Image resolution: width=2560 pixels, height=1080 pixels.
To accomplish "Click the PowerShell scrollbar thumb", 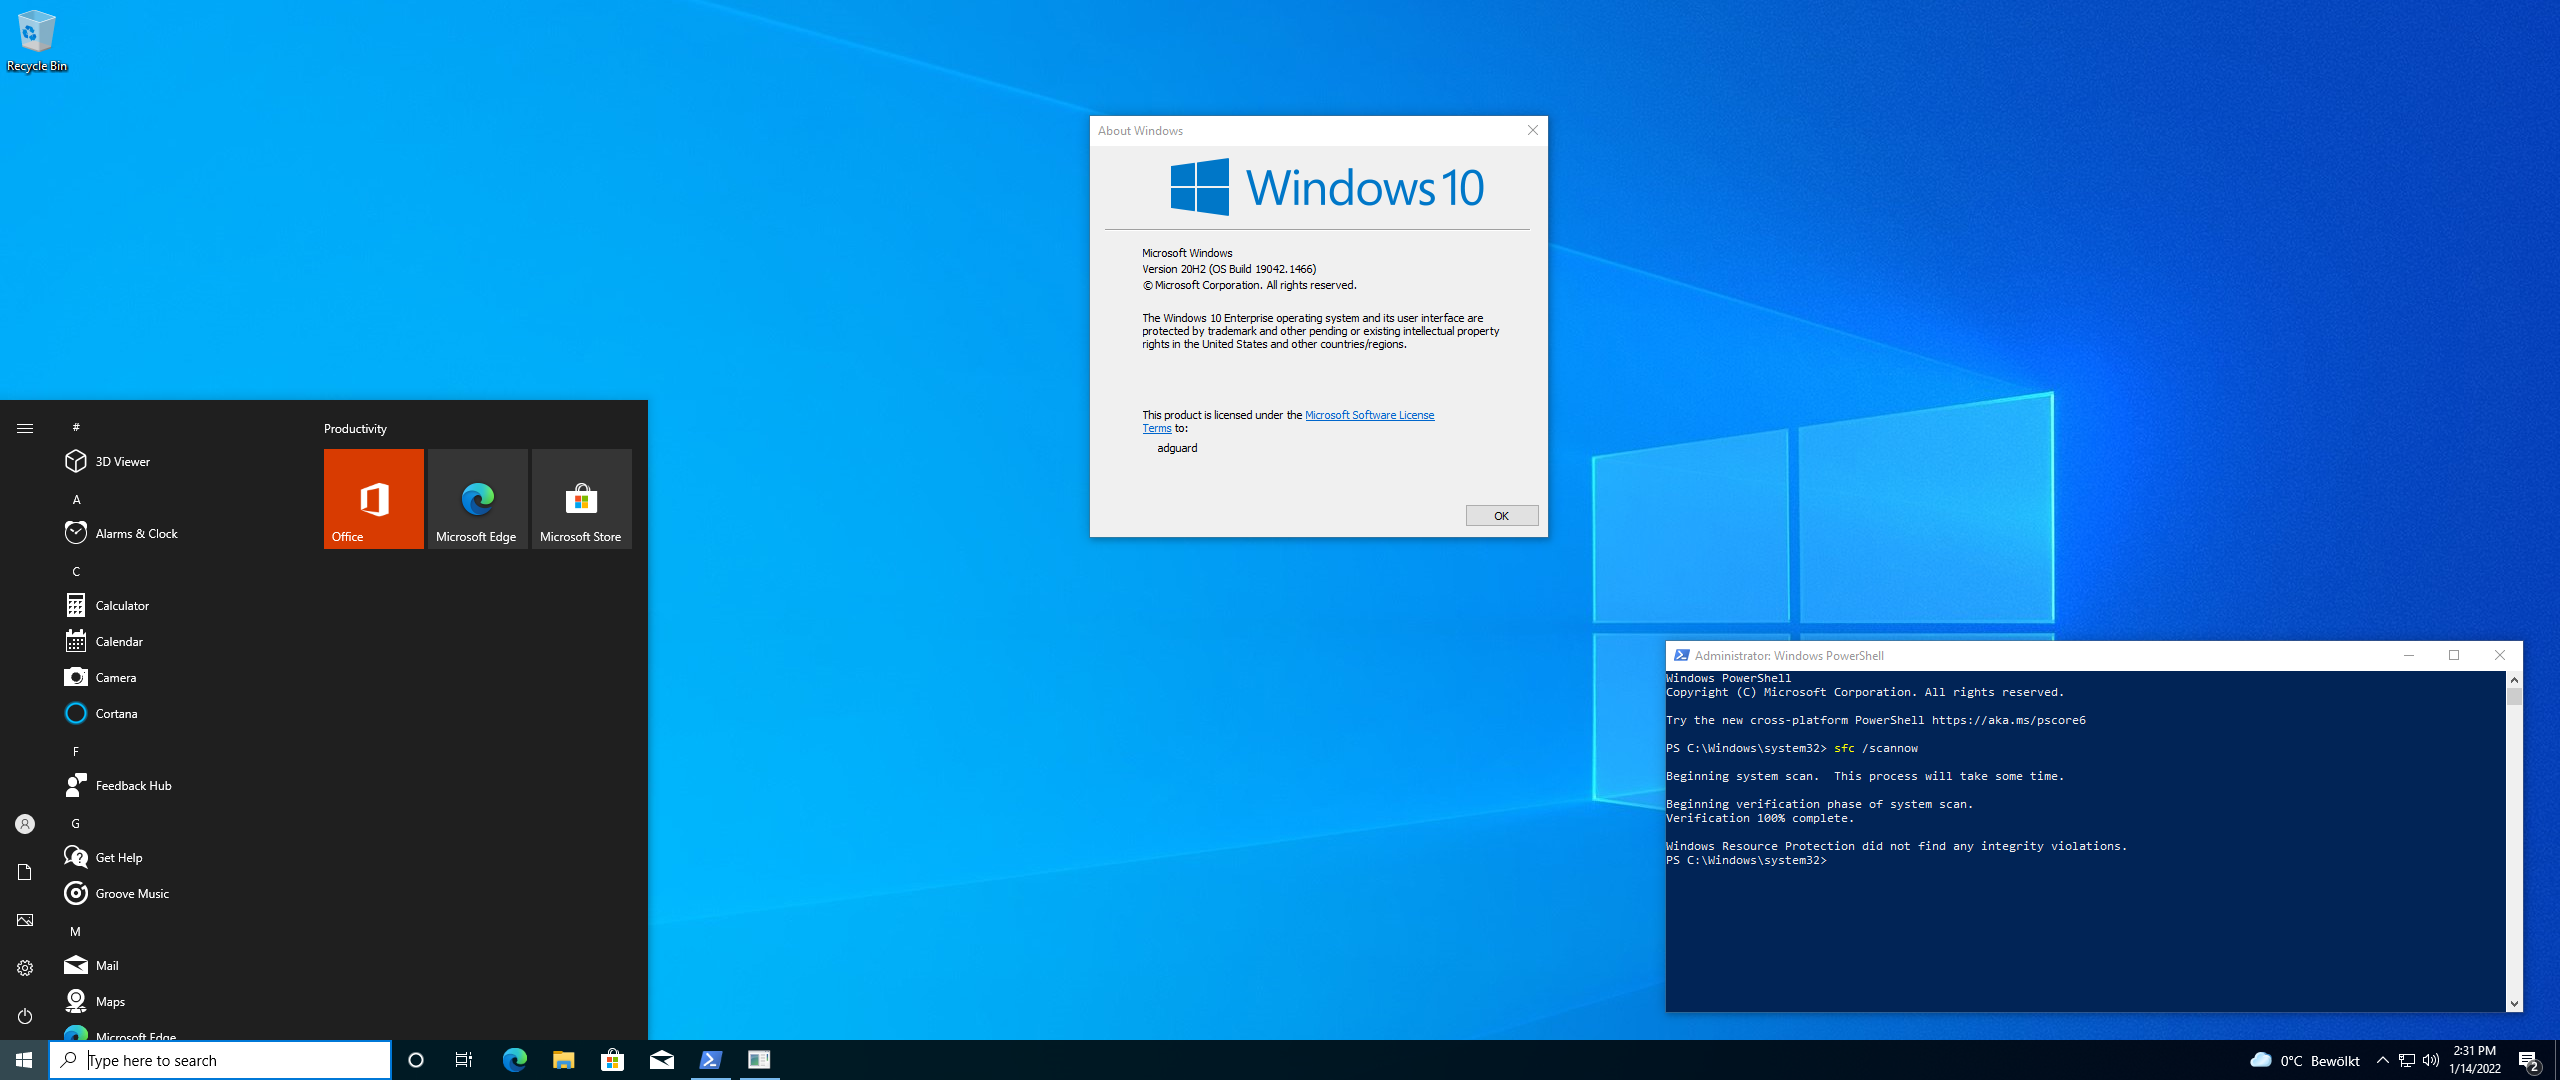I will tap(2514, 696).
